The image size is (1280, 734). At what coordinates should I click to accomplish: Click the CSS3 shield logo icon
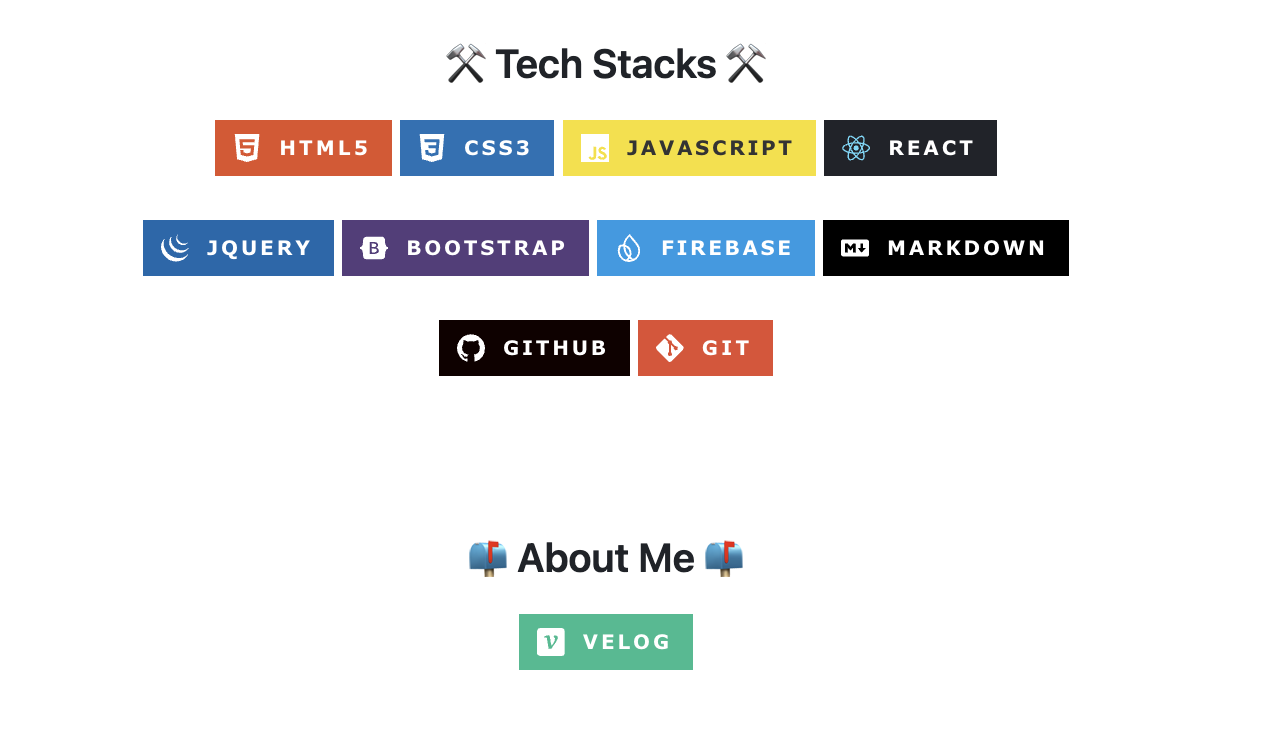(x=432, y=148)
